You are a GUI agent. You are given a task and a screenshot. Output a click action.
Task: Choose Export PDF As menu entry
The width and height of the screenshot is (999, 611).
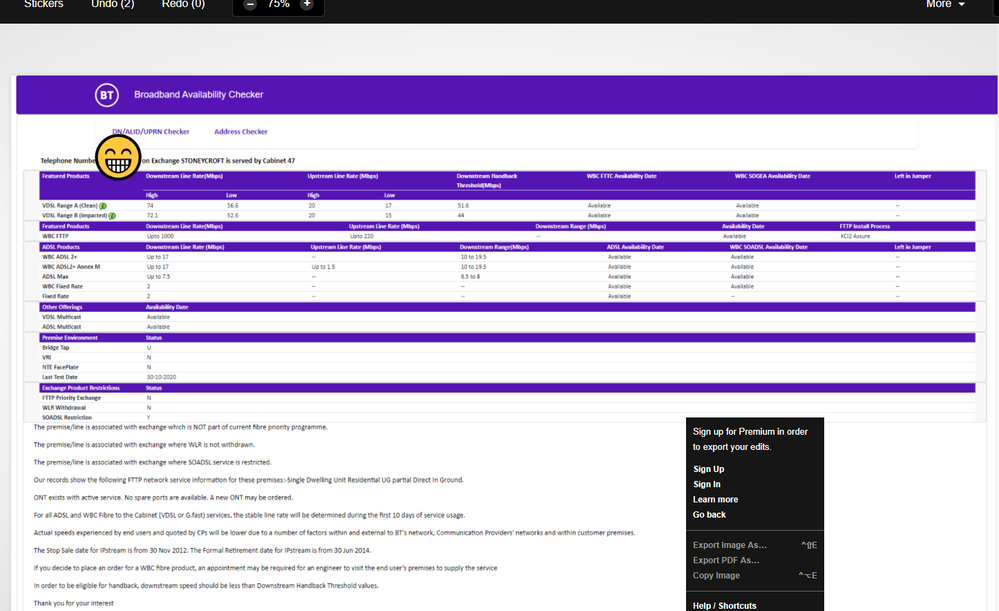pos(727,560)
